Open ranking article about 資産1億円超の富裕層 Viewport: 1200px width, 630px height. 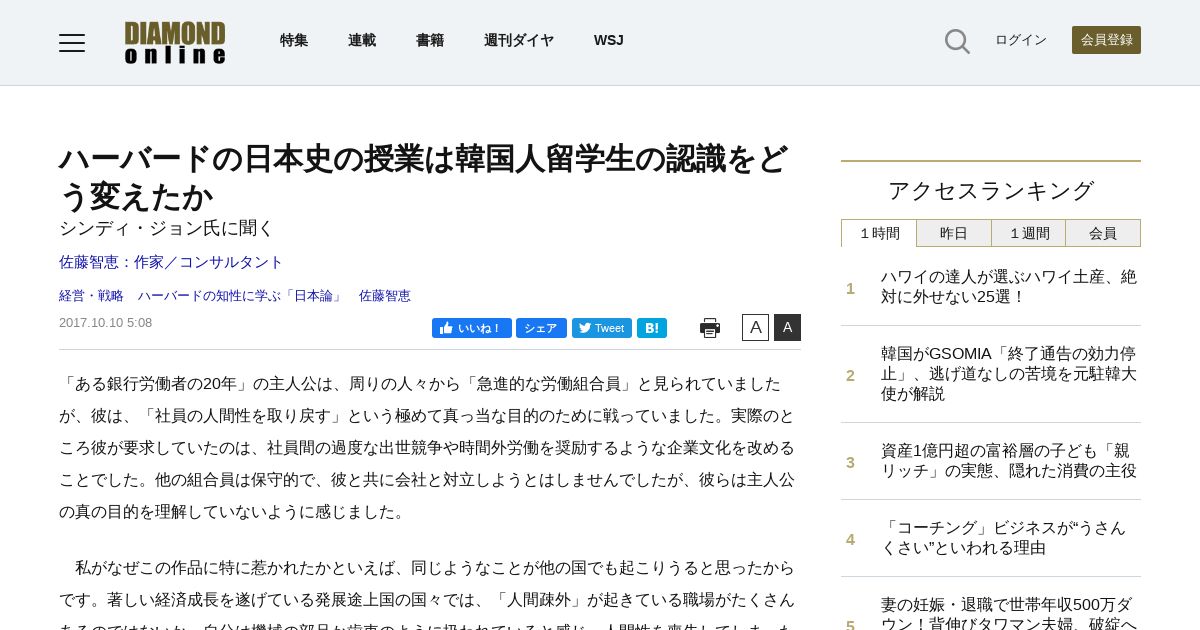click(x=1009, y=461)
